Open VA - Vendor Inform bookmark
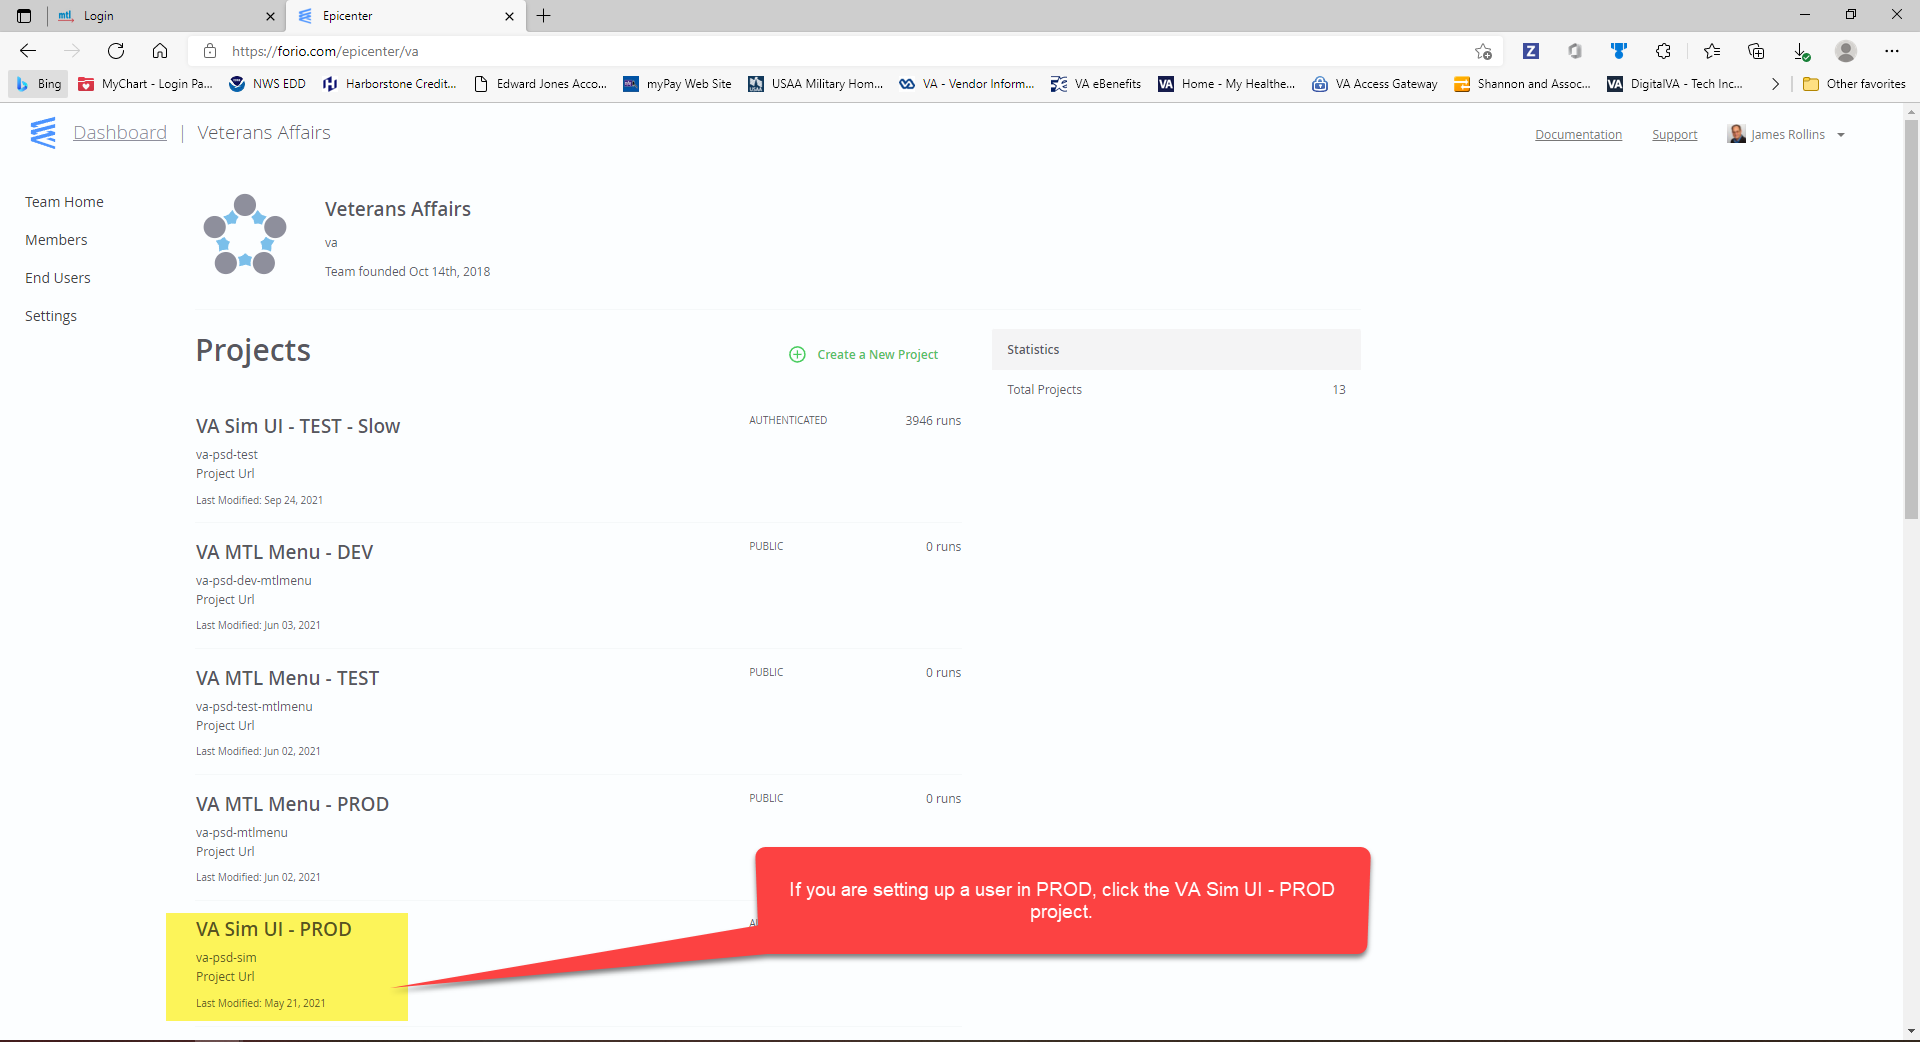This screenshot has height=1042, width=1920. [966, 84]
